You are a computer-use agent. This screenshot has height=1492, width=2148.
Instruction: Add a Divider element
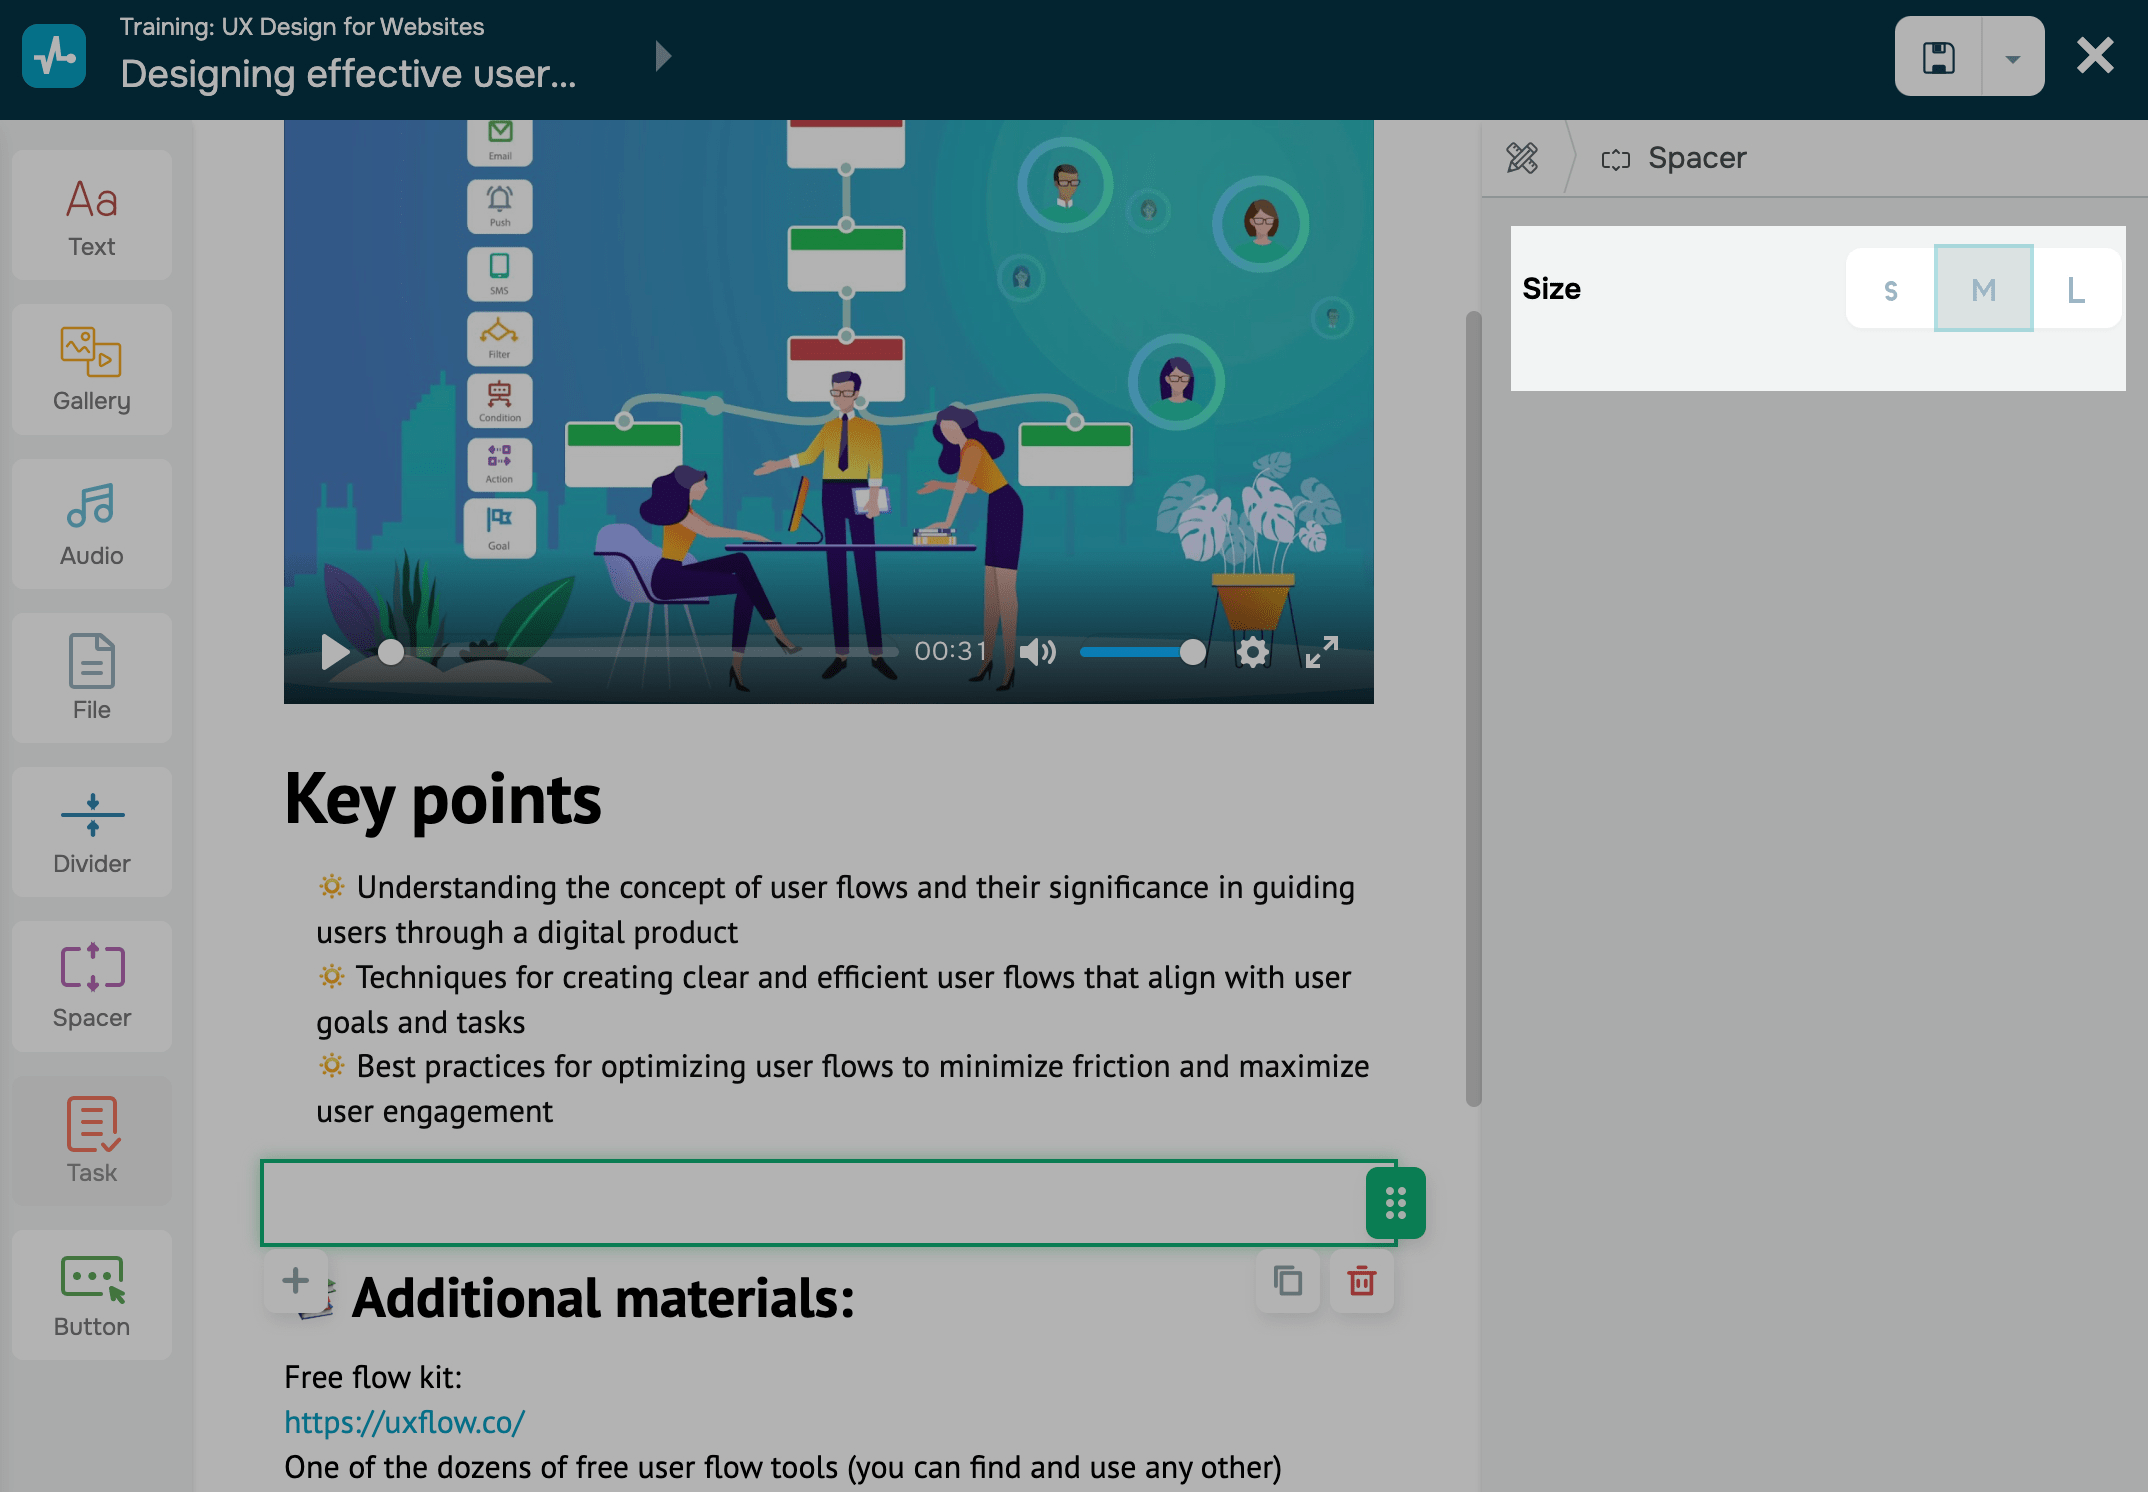(92, 832)
